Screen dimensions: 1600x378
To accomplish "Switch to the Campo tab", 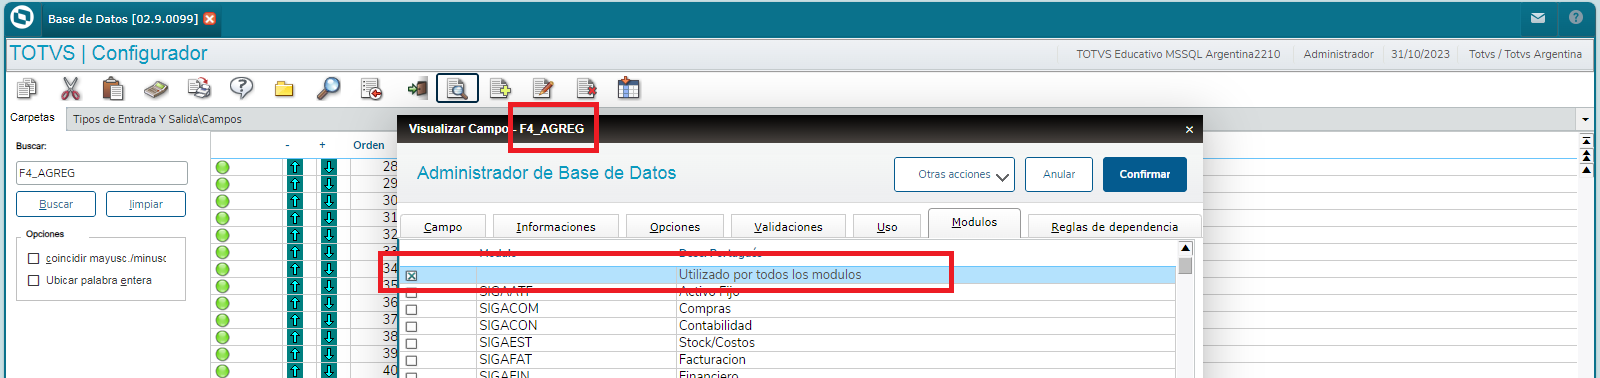I will click(443, 227).
